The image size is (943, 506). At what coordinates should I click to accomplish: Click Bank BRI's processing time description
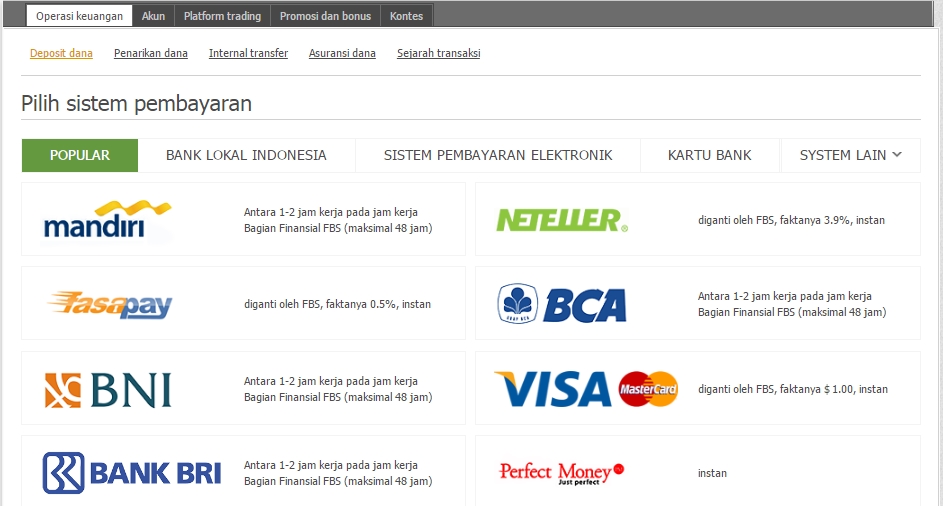tap(338, 473)
